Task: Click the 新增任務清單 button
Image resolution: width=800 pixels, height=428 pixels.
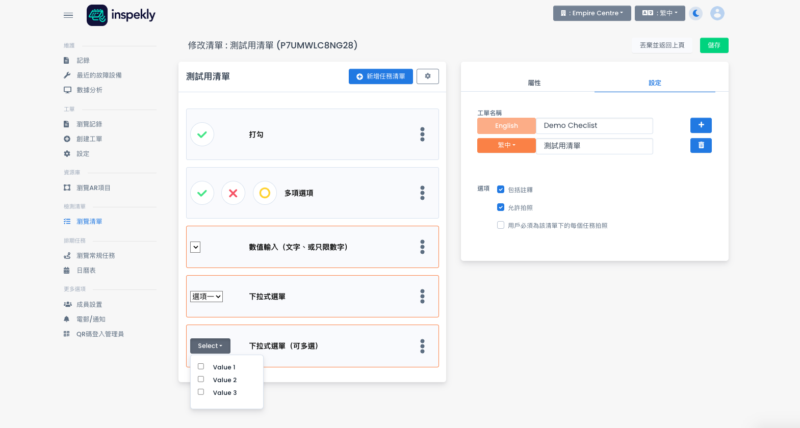Action: (x=380, y=76)
